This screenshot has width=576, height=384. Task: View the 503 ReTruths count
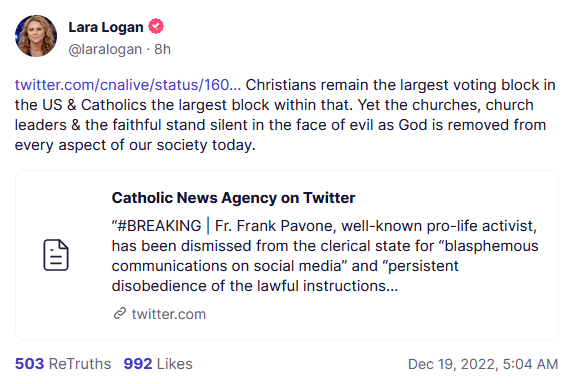[63, 364]
